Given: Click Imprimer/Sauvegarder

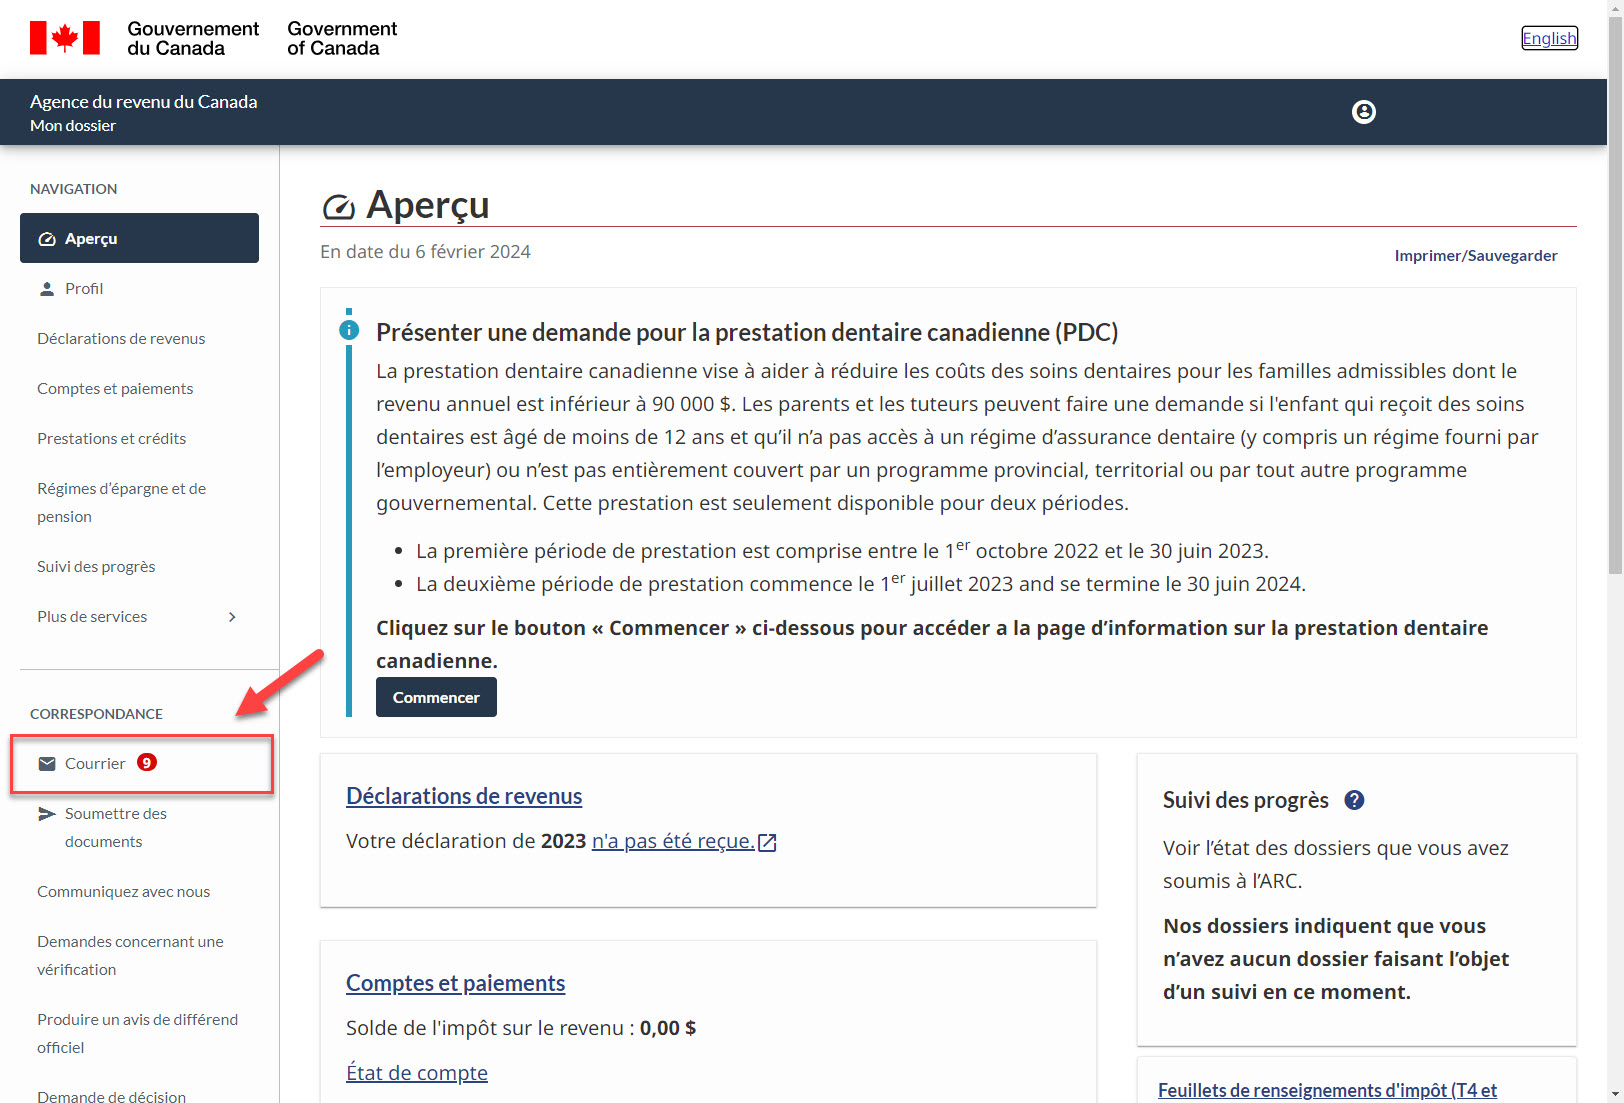Looking at the screenshot, I should point(1475,256).
